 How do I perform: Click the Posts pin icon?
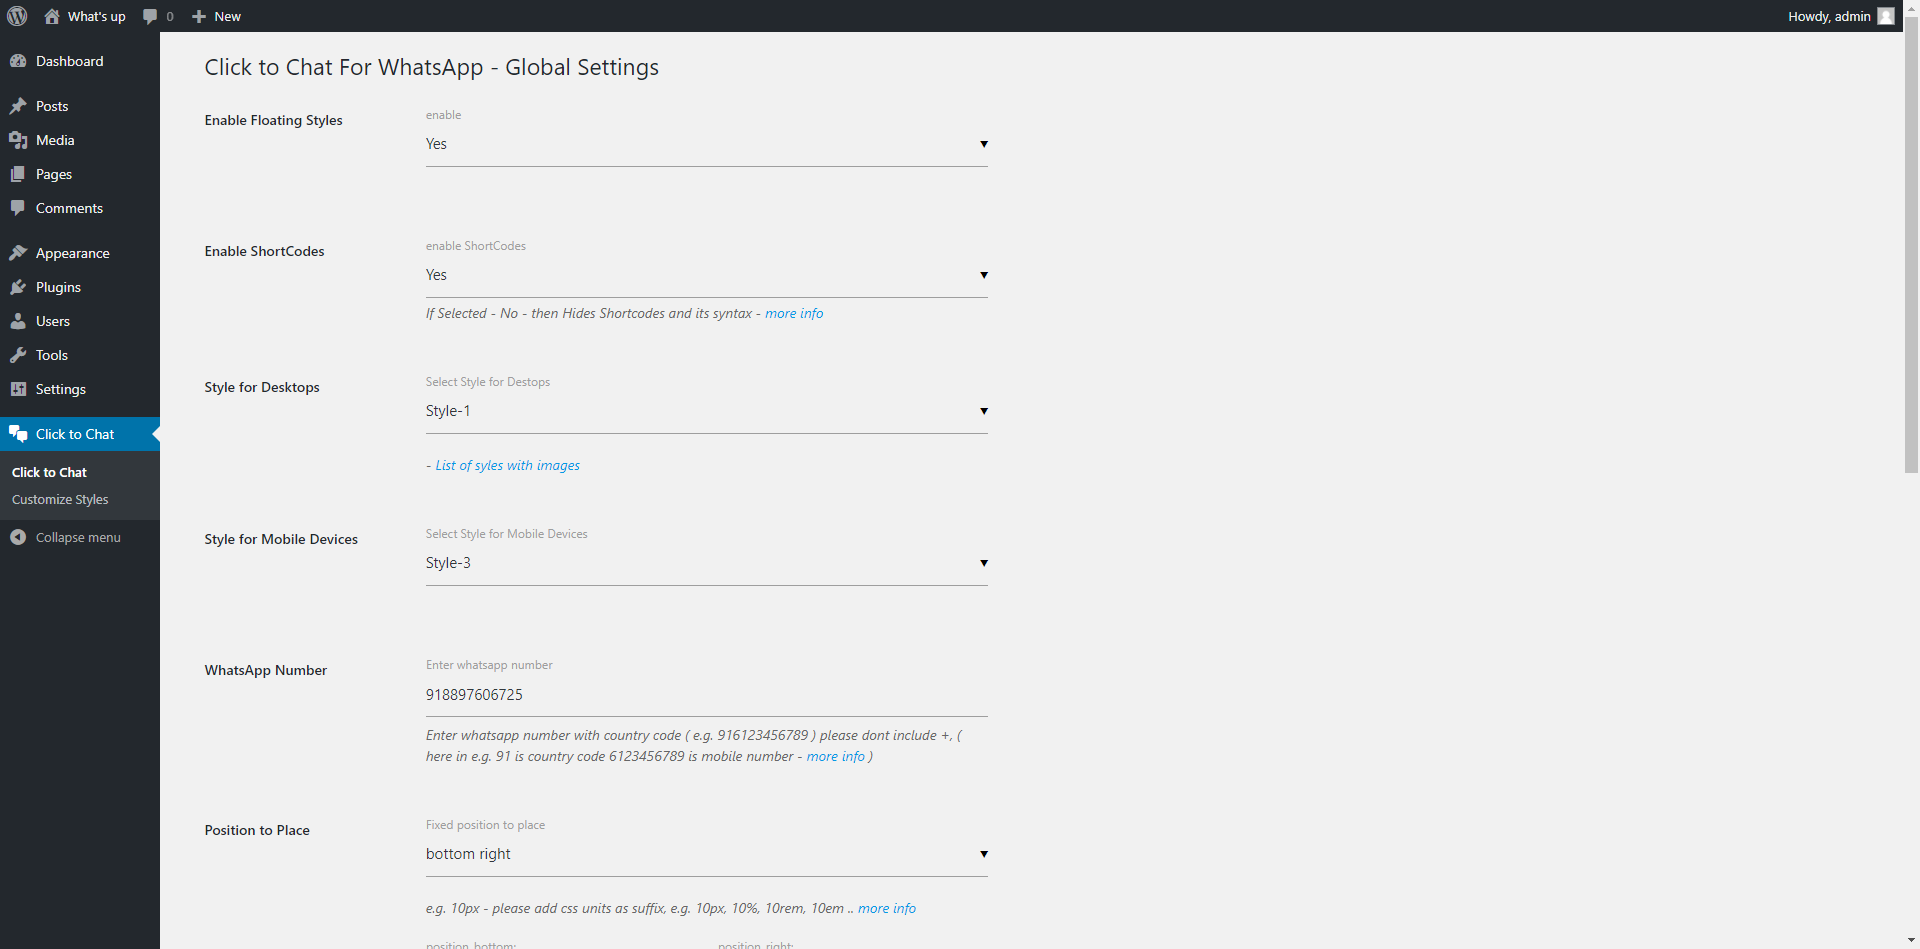click(18, 106)
